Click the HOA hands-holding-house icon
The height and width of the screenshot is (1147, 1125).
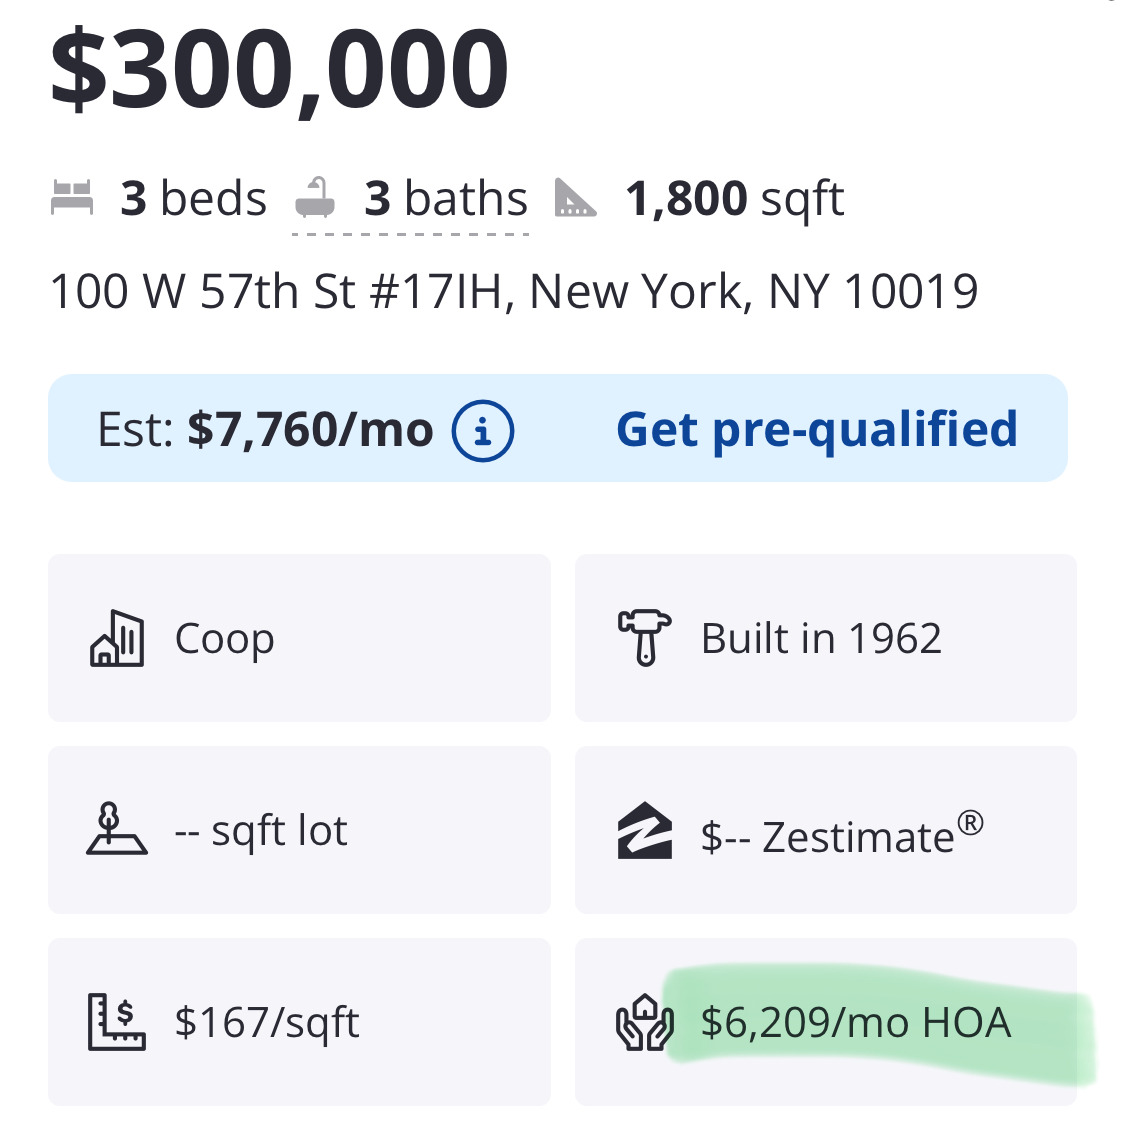coord(645,1022)
